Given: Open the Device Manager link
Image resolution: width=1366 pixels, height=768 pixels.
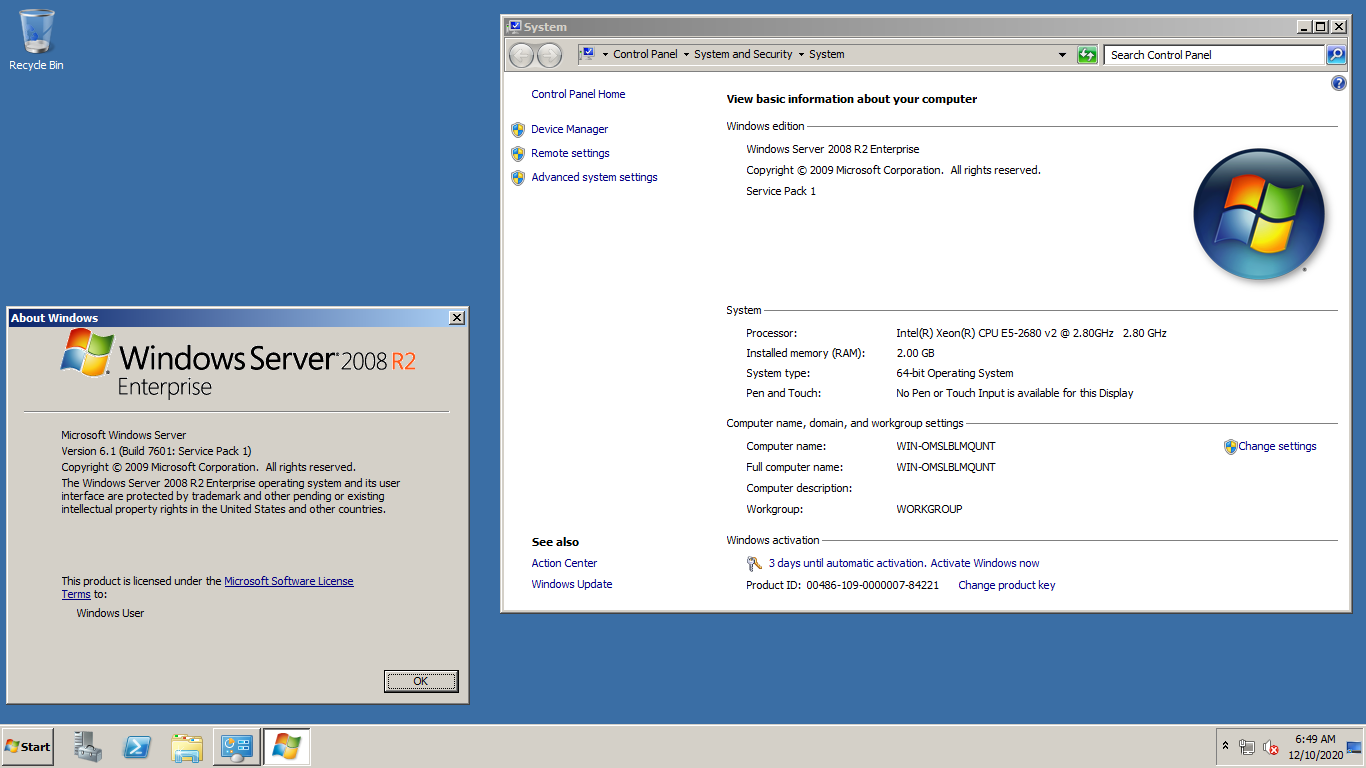Looking at the screenshot, I should tap(569, 129).
